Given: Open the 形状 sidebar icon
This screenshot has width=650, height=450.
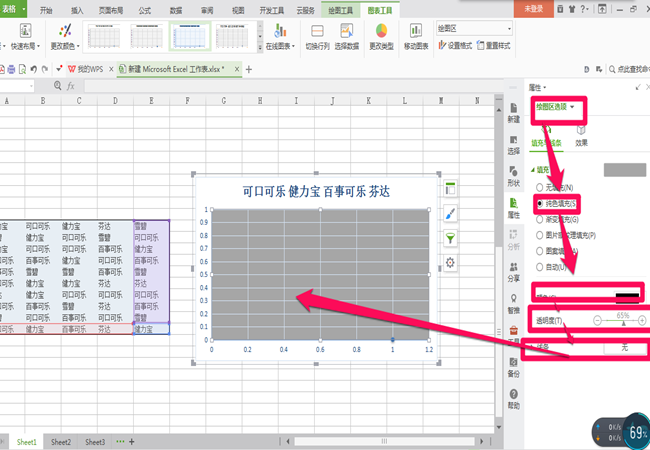Looking at the screenshot, I should 514,177.
